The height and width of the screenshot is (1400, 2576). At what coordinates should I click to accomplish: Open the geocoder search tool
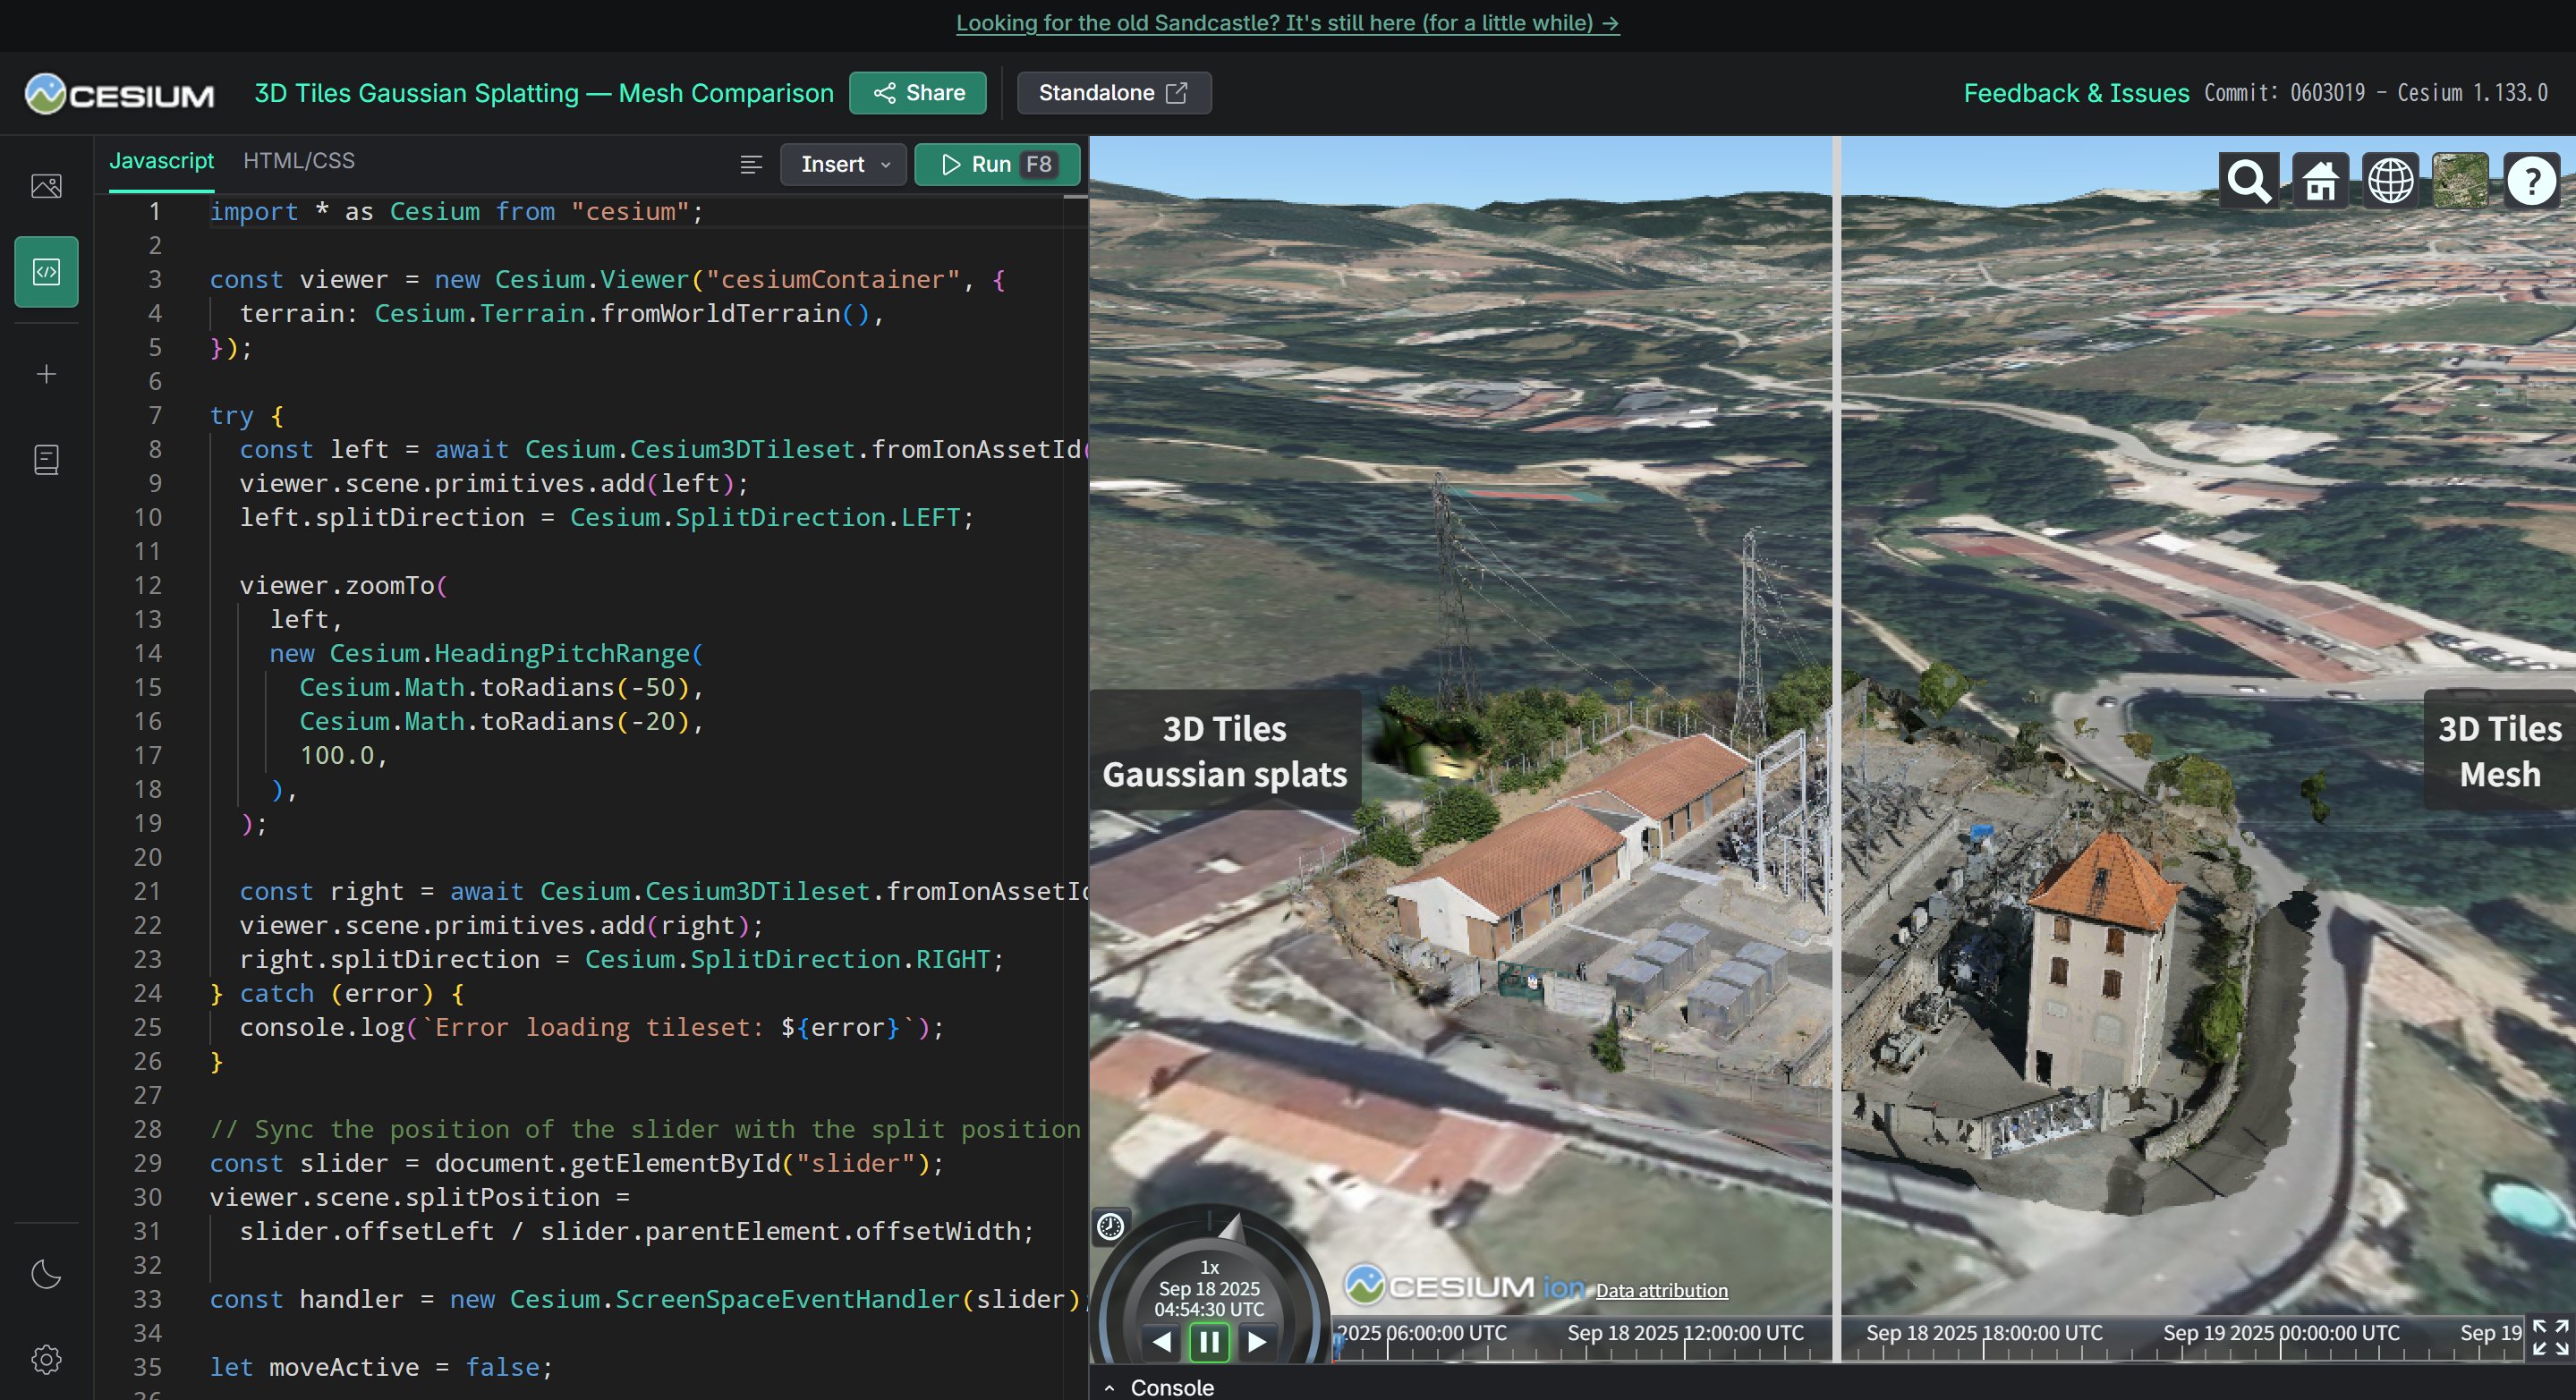point(2249,181)
